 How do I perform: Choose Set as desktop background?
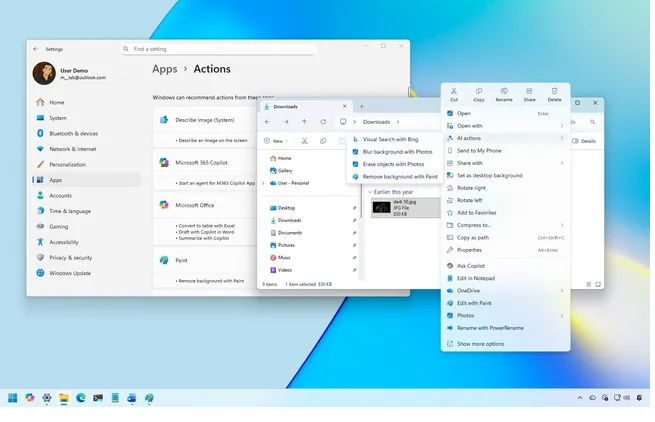coord(505,175)
